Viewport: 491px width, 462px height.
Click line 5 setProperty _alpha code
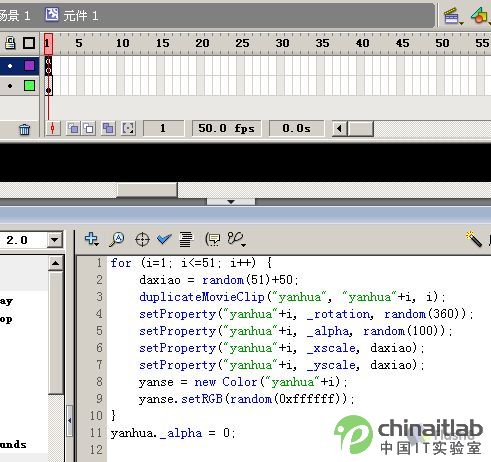[x=296, y=331]
